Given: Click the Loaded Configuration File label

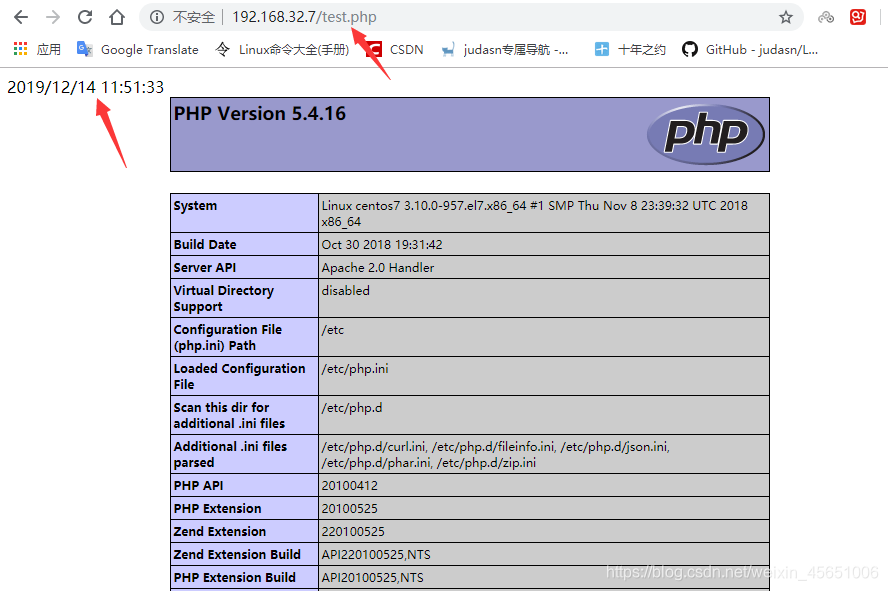Looking at the screenshot, I should tap(239, 376).
